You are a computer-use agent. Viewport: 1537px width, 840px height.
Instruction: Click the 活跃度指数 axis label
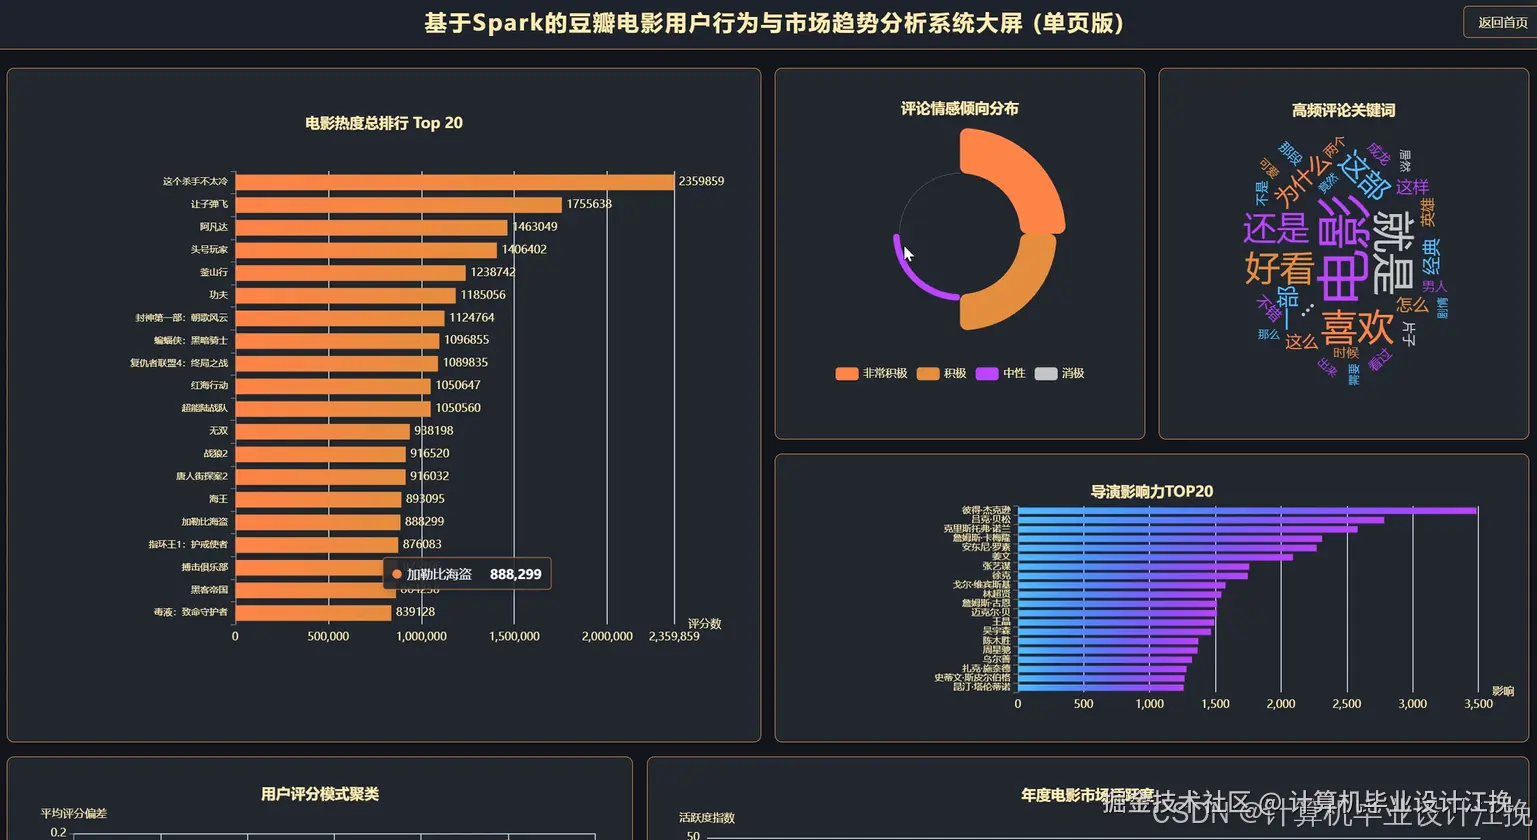[x=706, y=818]
